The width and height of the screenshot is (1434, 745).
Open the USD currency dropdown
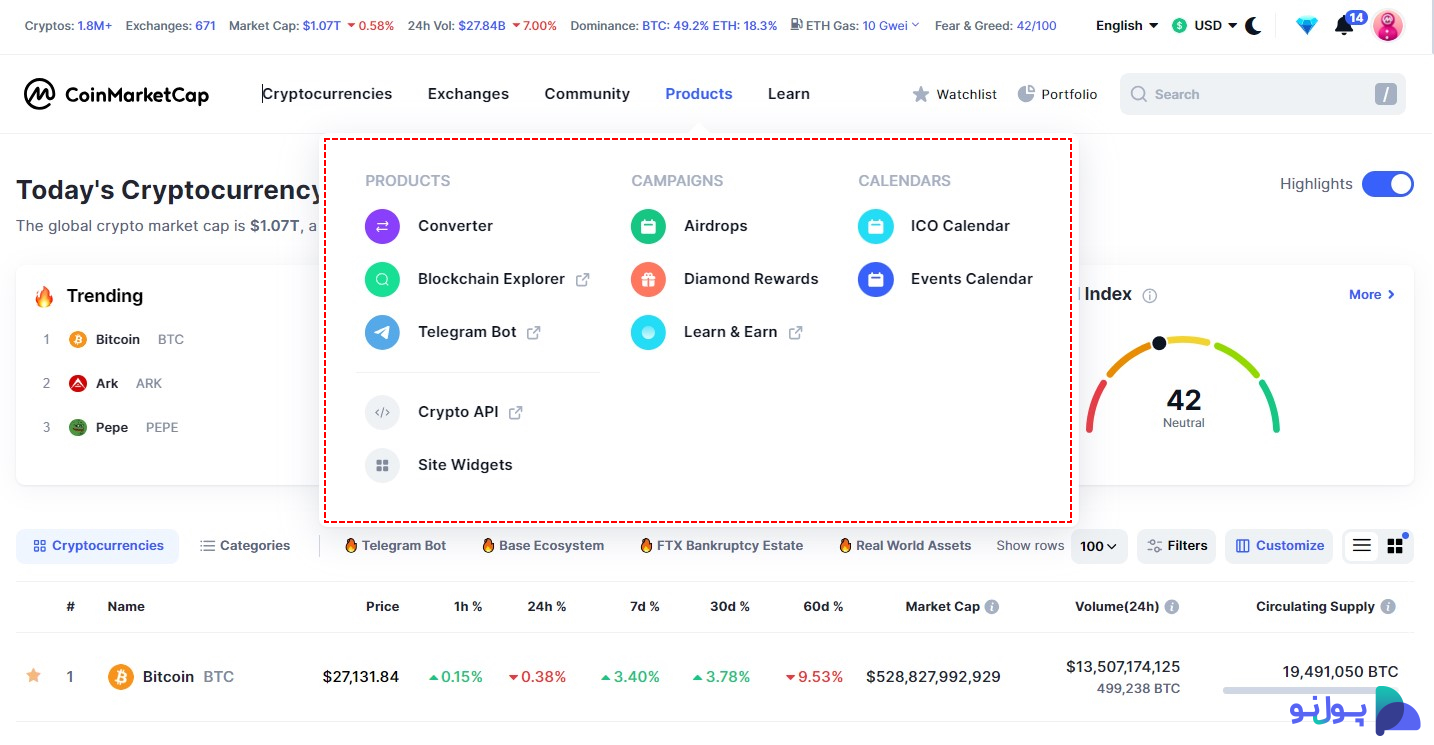(1205, 25)
